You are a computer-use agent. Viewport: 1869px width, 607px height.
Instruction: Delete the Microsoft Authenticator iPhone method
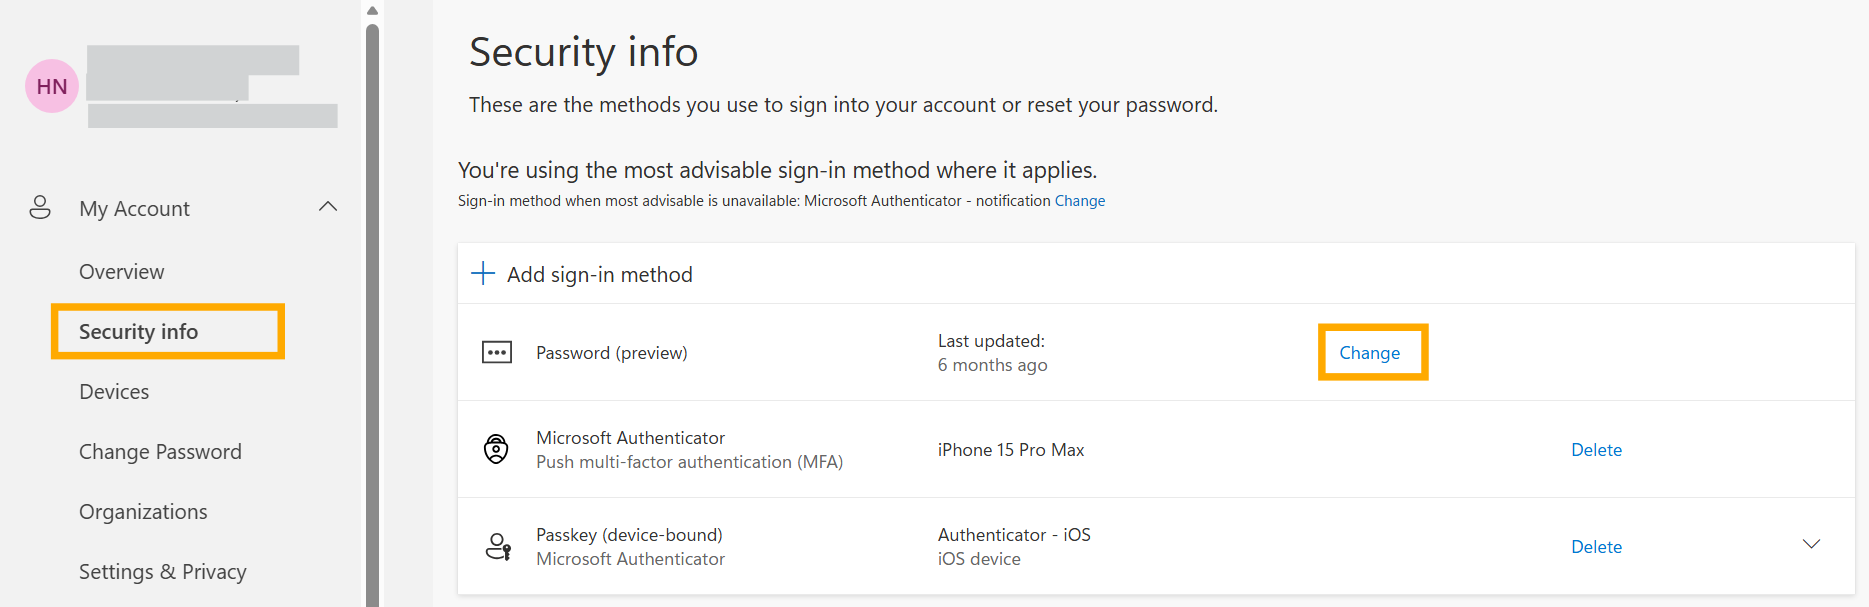(x=1596, y=450)
